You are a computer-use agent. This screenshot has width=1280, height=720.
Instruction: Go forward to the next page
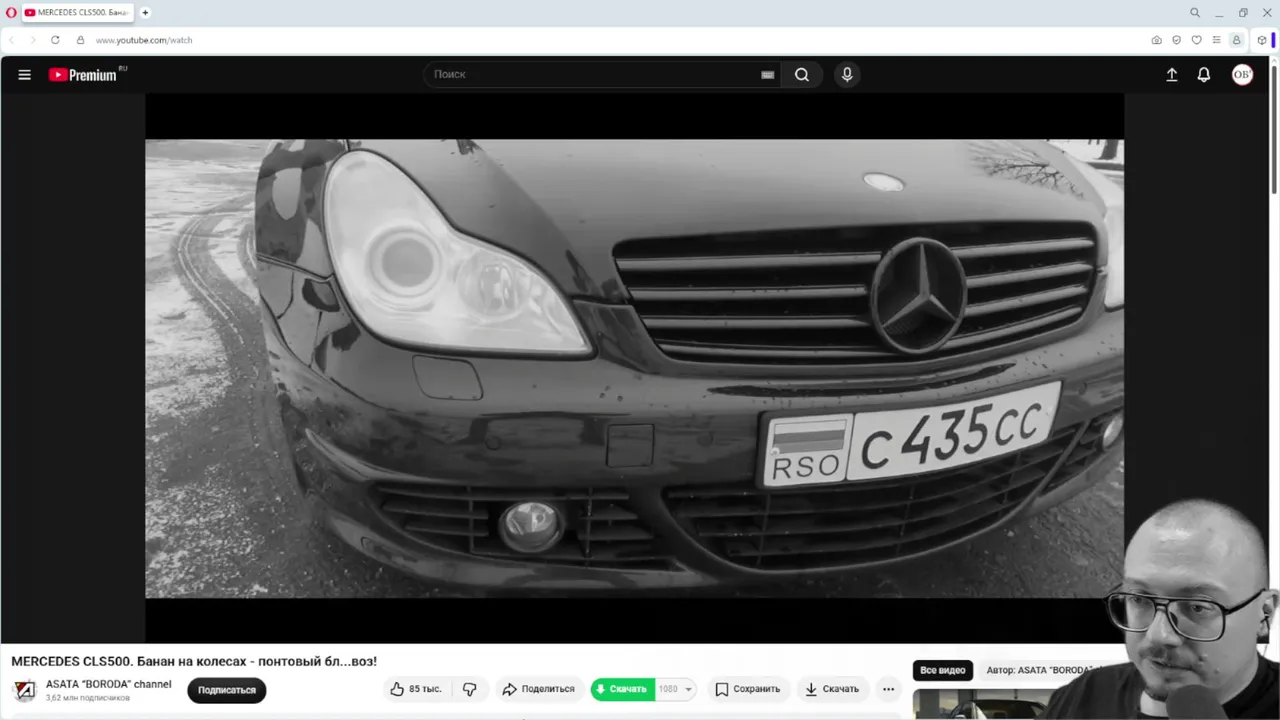pyautogui.click(x=32, y=40)
